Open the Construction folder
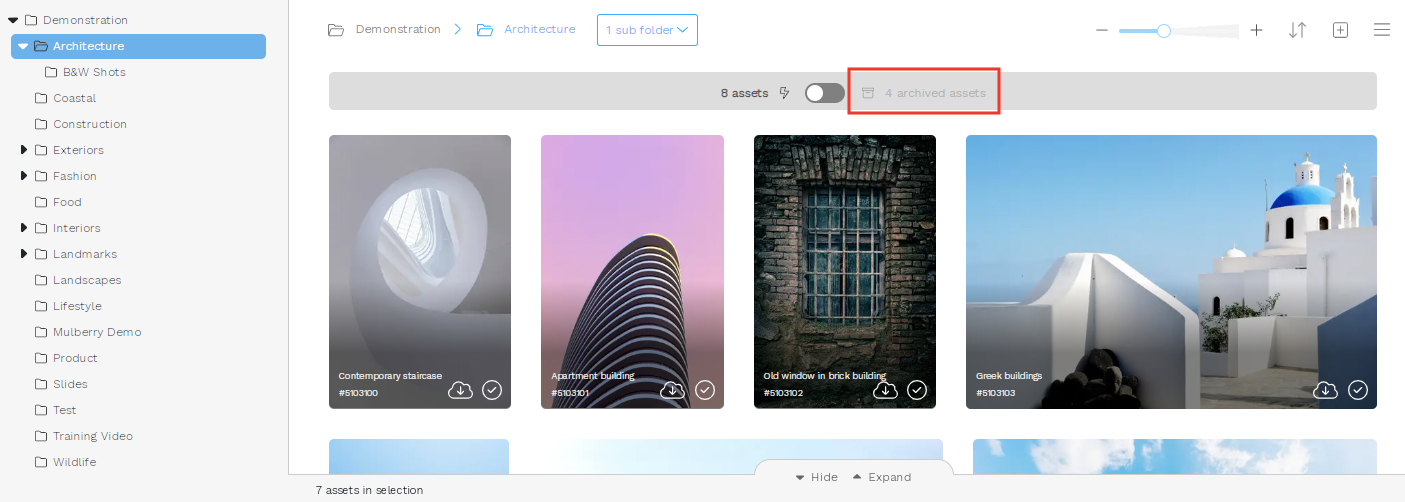 point(90,124)
